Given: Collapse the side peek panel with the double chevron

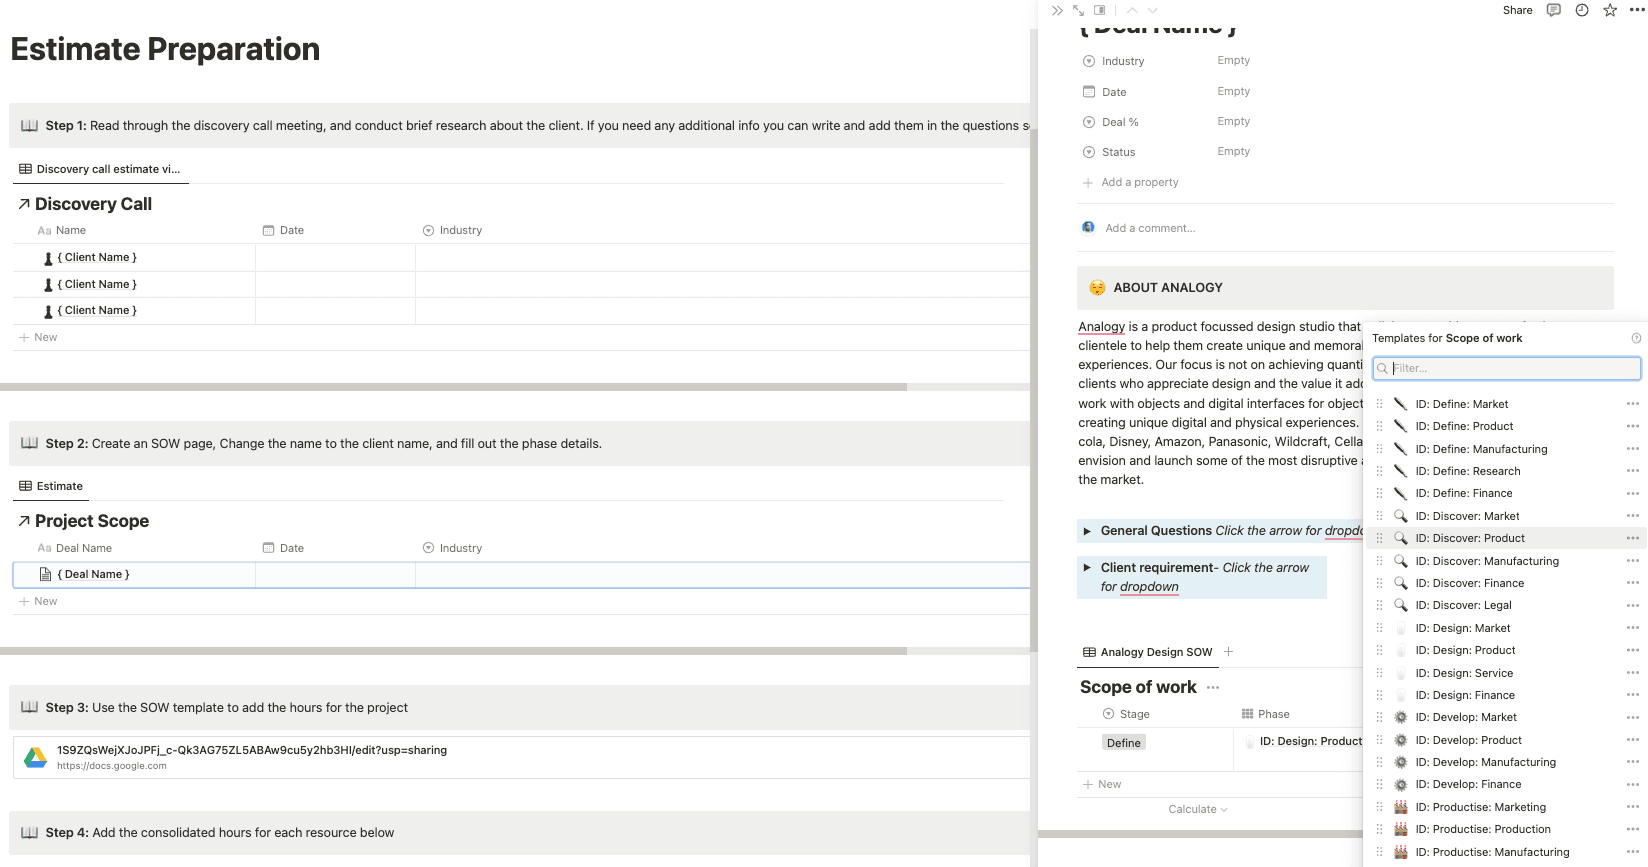Looking at the screenshot, I should click(1057, 10).
